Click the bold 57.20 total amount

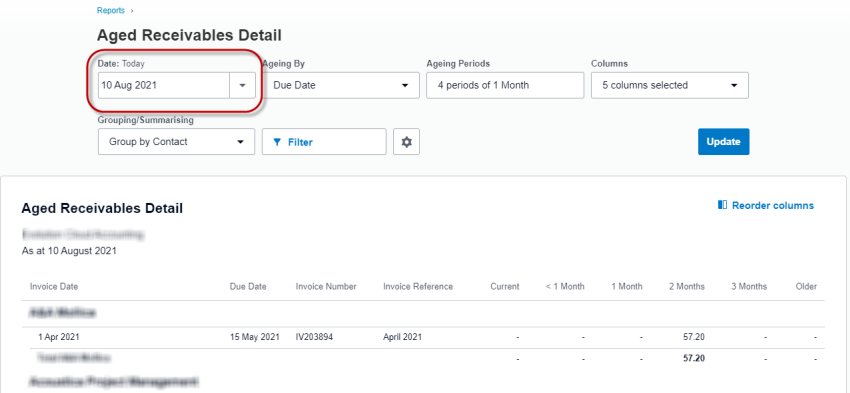point(694,358)
